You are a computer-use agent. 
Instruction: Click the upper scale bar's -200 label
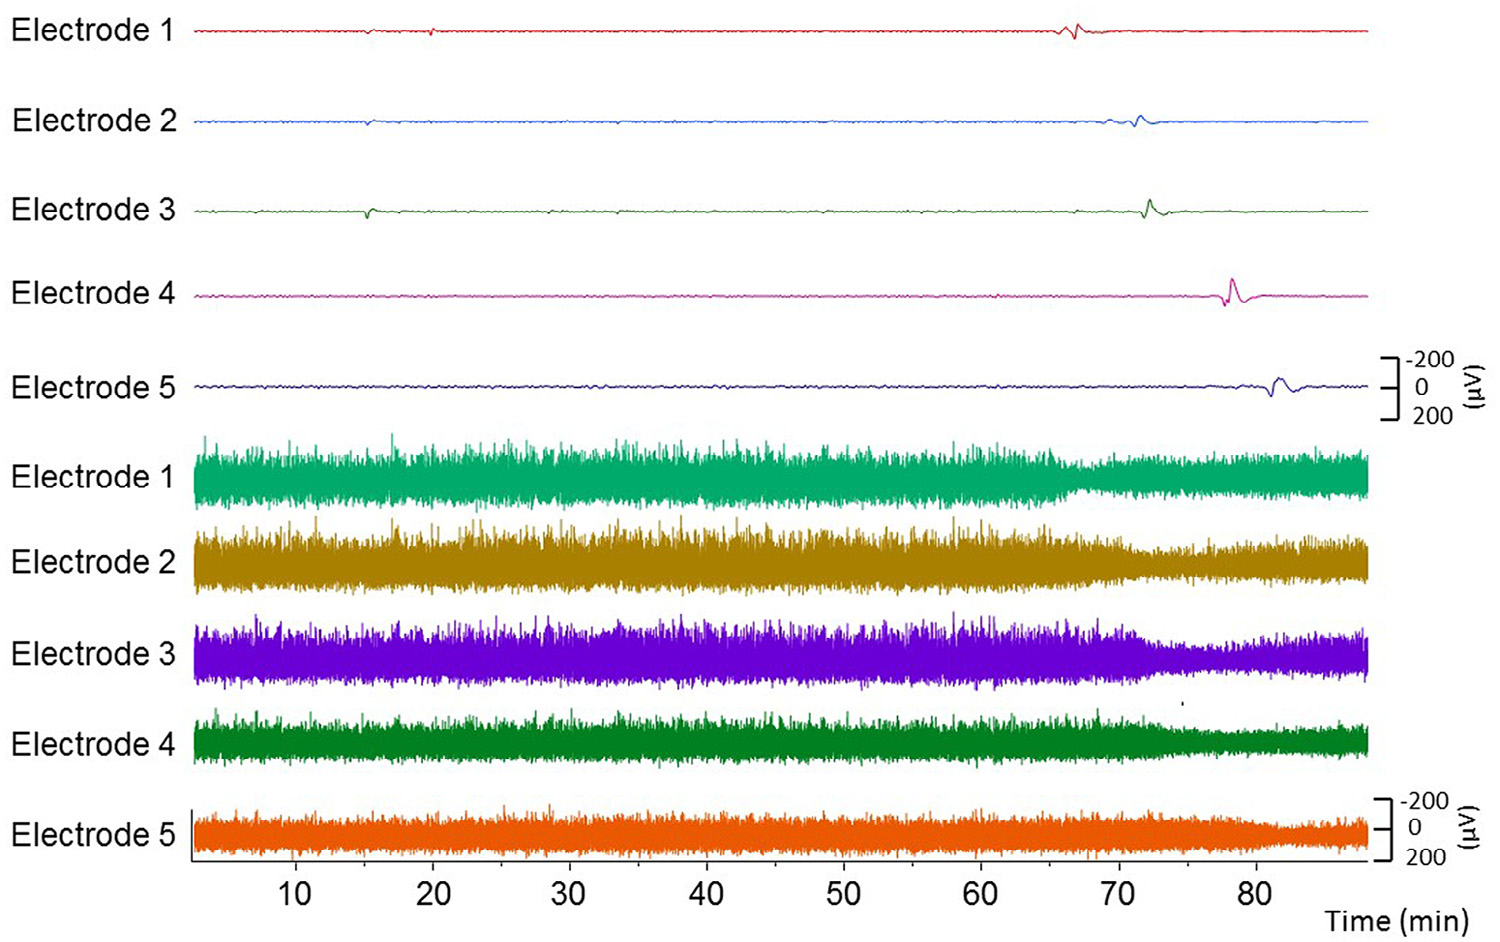[x=1430, y=360]
